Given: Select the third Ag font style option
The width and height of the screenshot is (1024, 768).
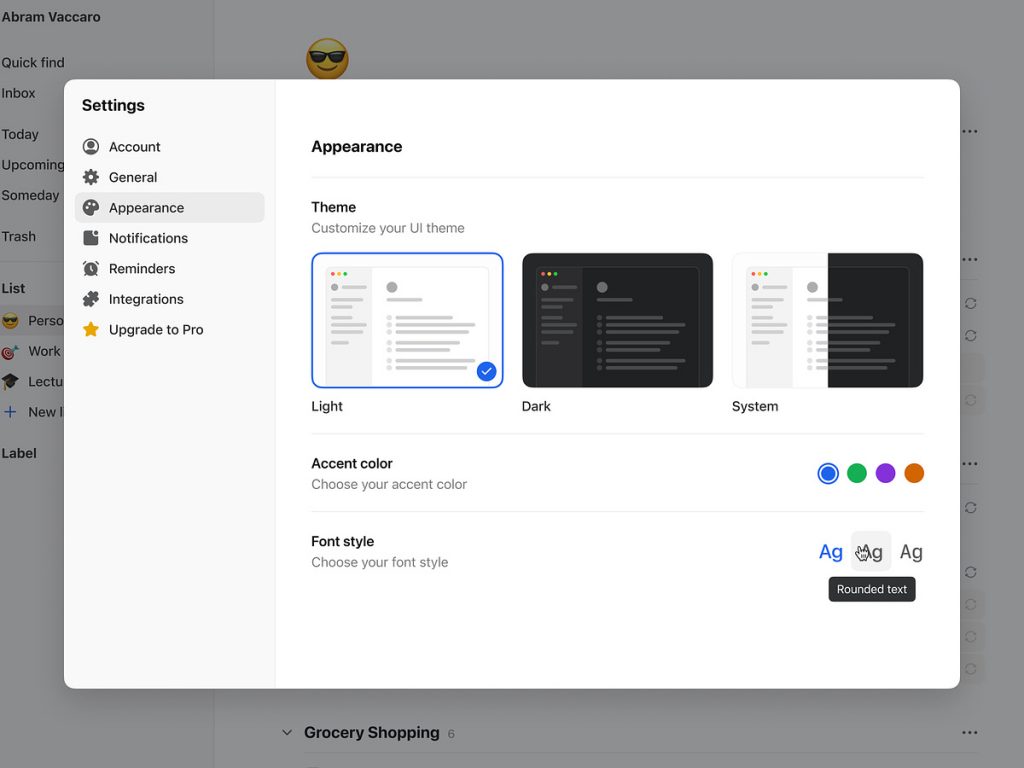Looking at the screenshot, I should [x=911, y=552].
